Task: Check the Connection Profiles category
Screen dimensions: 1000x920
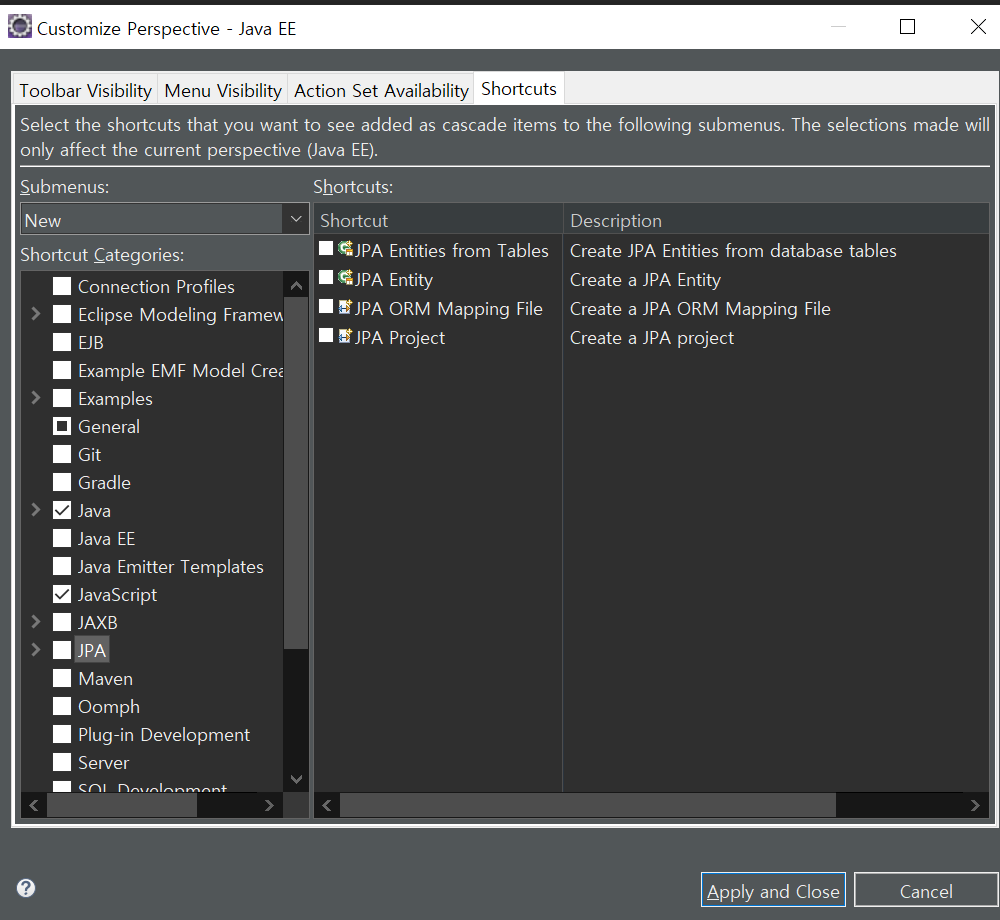Action: click(x=62, y=286)
